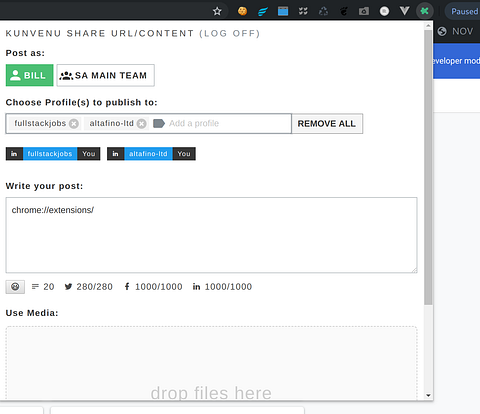The width and height of the screenshot is (480, 414).
Task: Click the Paused profile button
Action: tap(463, 11)
